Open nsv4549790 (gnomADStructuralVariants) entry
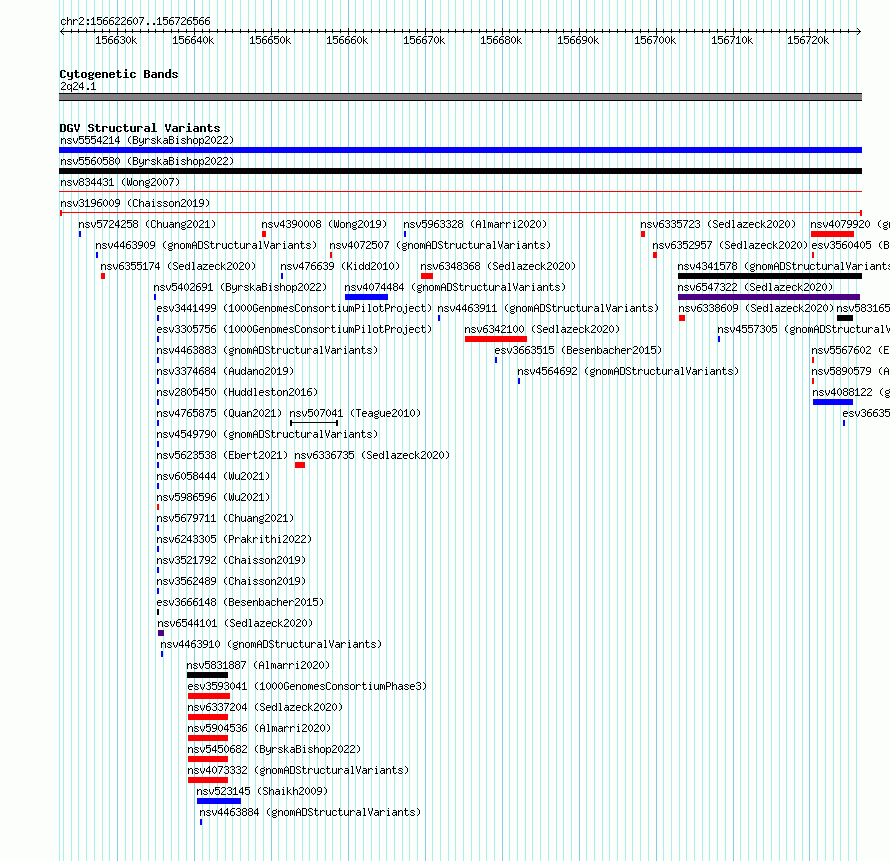The height and width of the screenshot is (861, 890). pos(267,434)
